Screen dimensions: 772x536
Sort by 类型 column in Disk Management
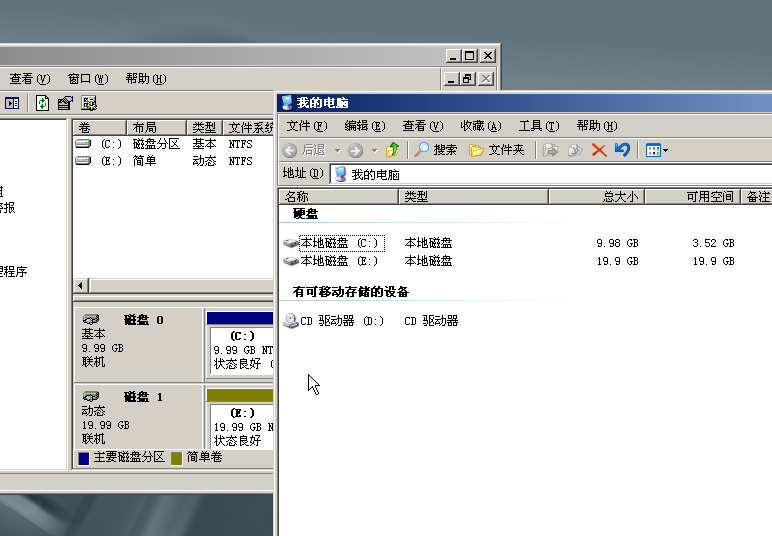point(205,127)
